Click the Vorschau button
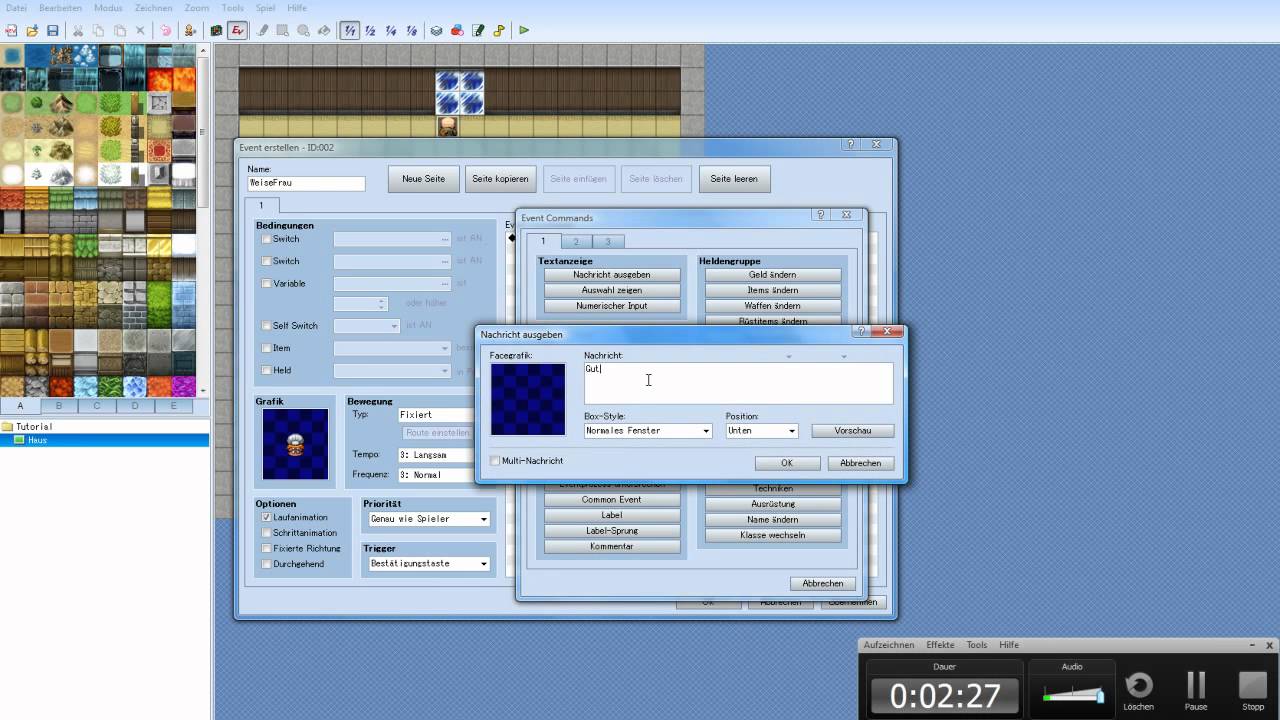 tap(852, 431)
